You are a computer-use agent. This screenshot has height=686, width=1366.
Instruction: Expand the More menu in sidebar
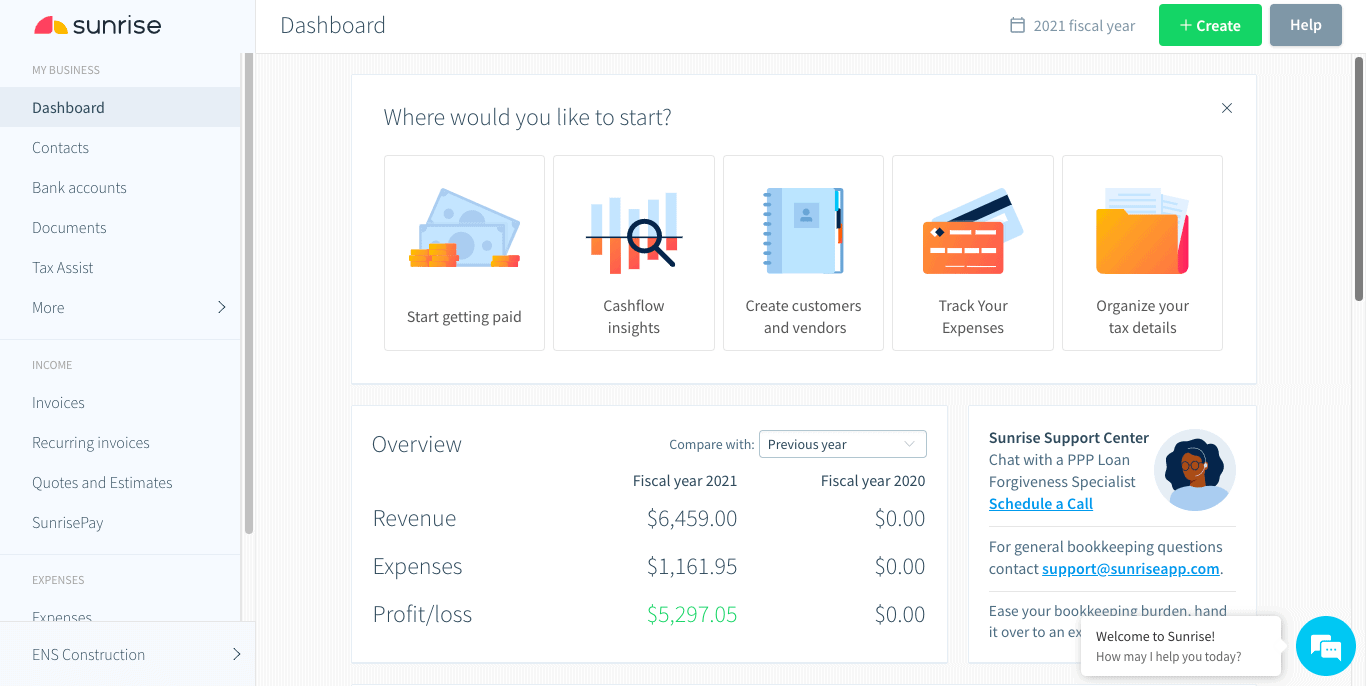[x=120, y=308]
